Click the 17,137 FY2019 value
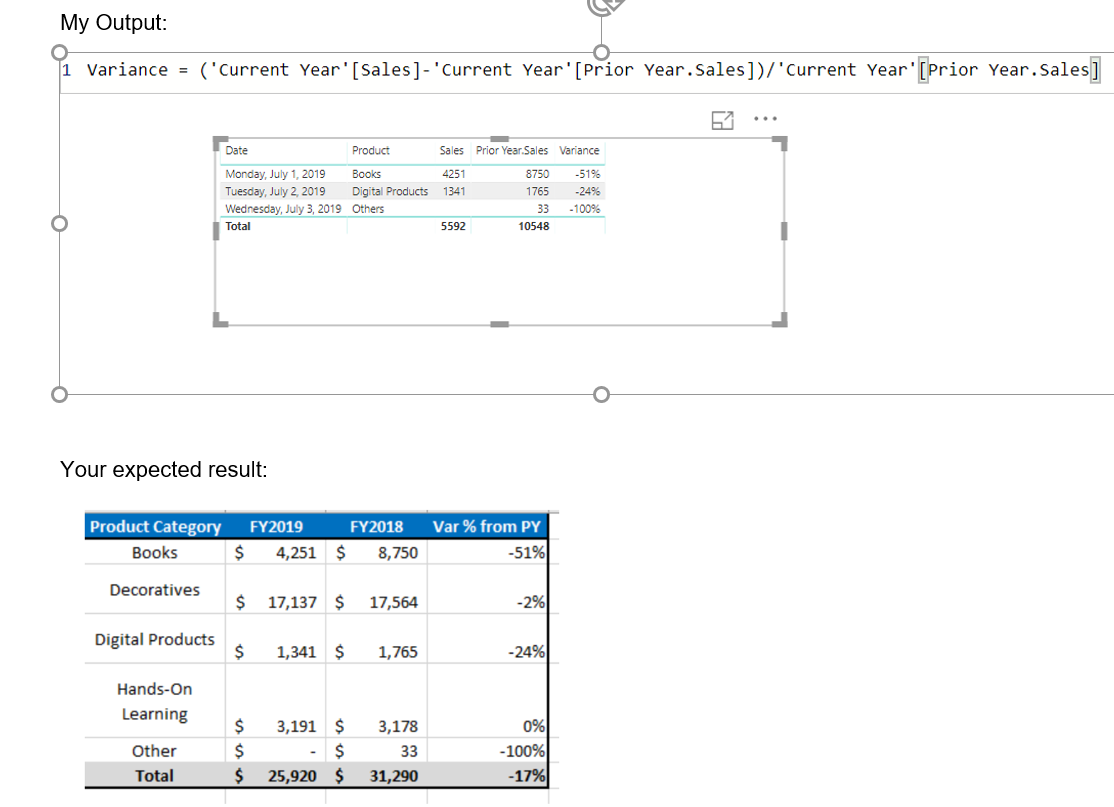Image resolution: width=1114 pixels, height=807 pixels. (292, 602)
